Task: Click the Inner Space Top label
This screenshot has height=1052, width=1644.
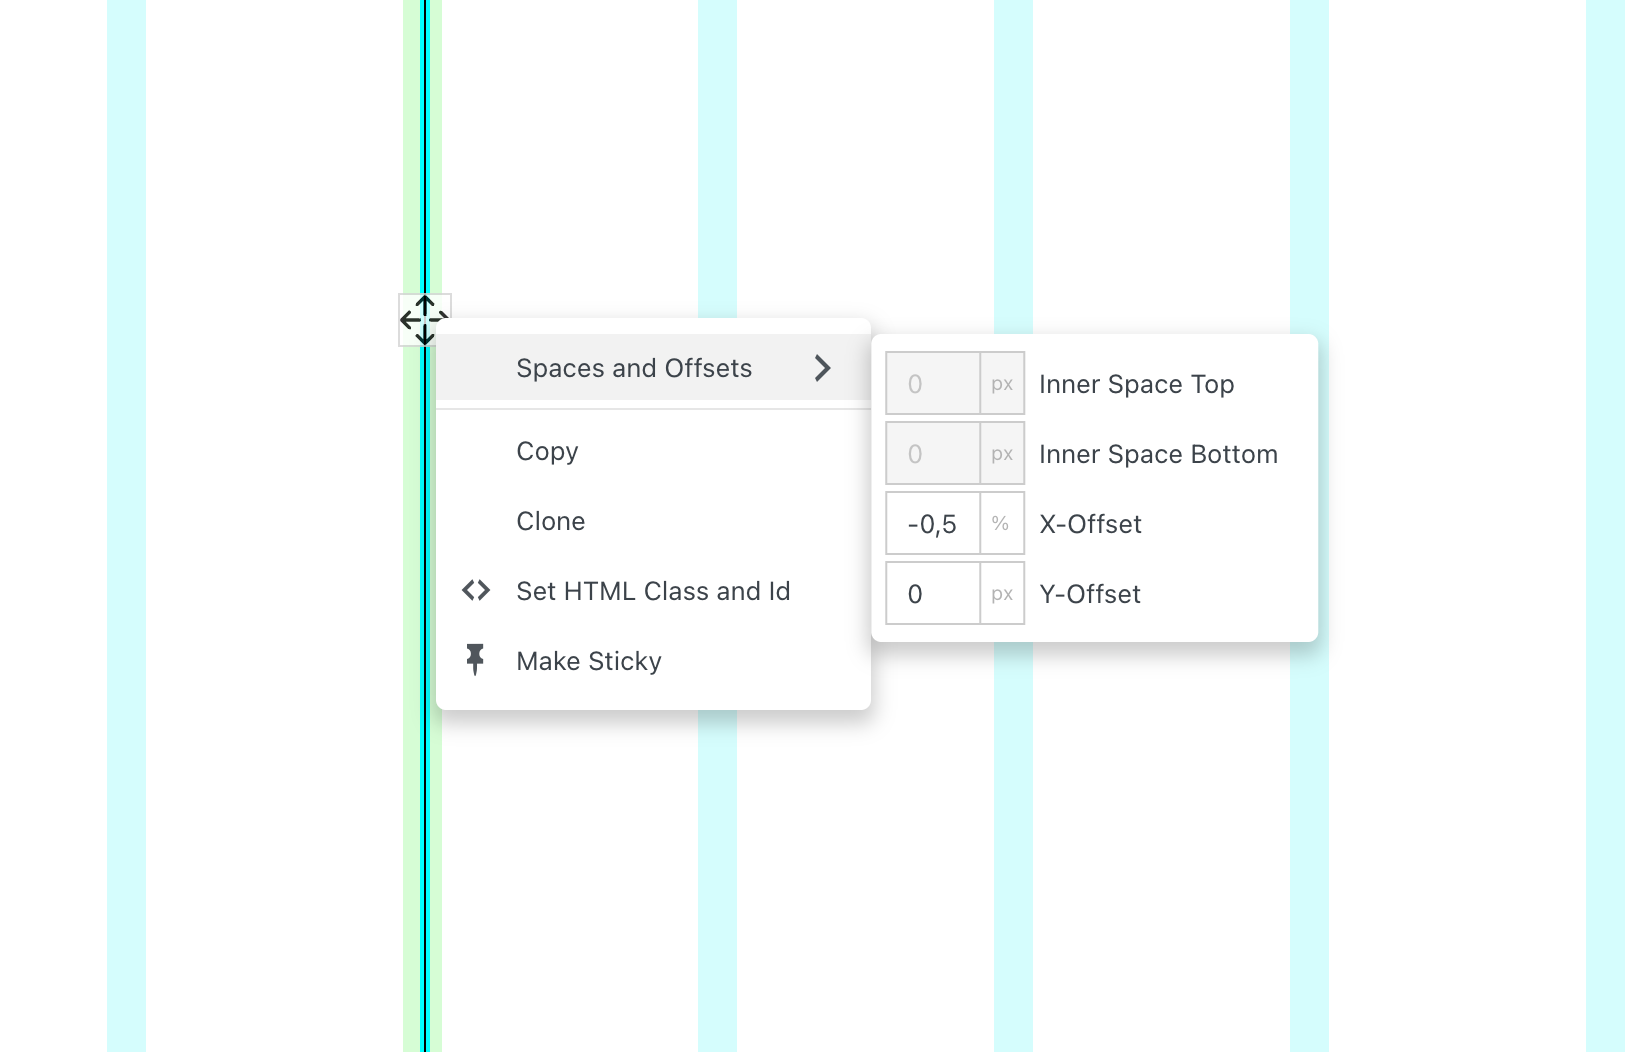Action: 1136,384
